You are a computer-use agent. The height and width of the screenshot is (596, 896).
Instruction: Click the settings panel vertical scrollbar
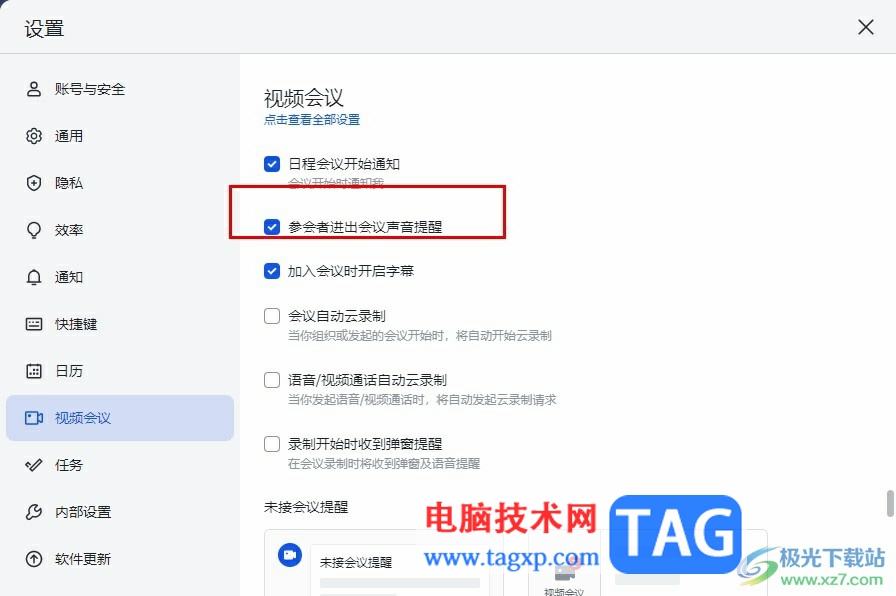click(890, 503)
